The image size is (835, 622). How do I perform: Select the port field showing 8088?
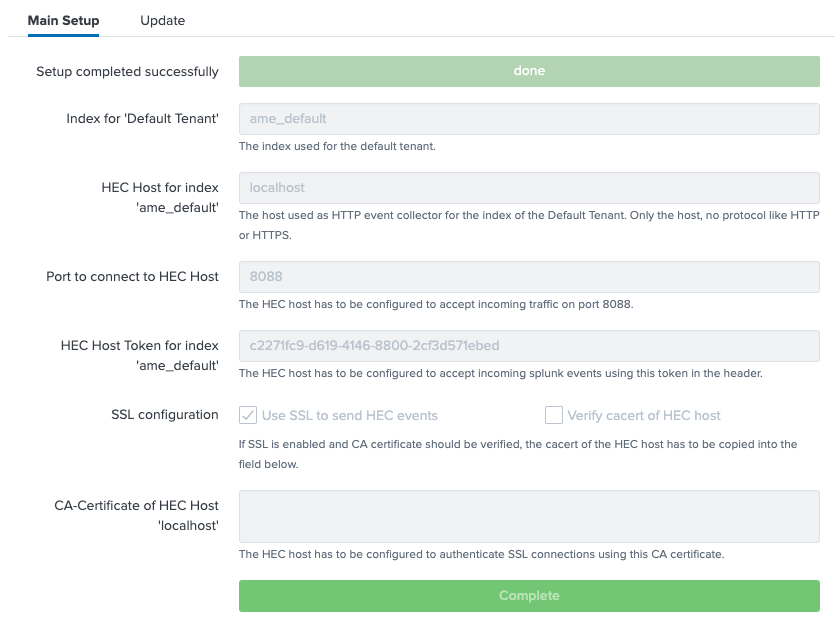529,276
